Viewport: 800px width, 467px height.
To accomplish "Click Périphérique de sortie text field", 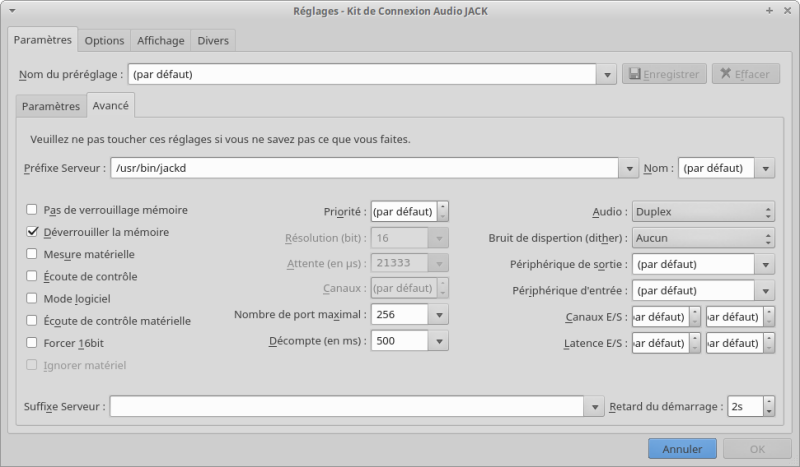I will click(x=693, y=264).
